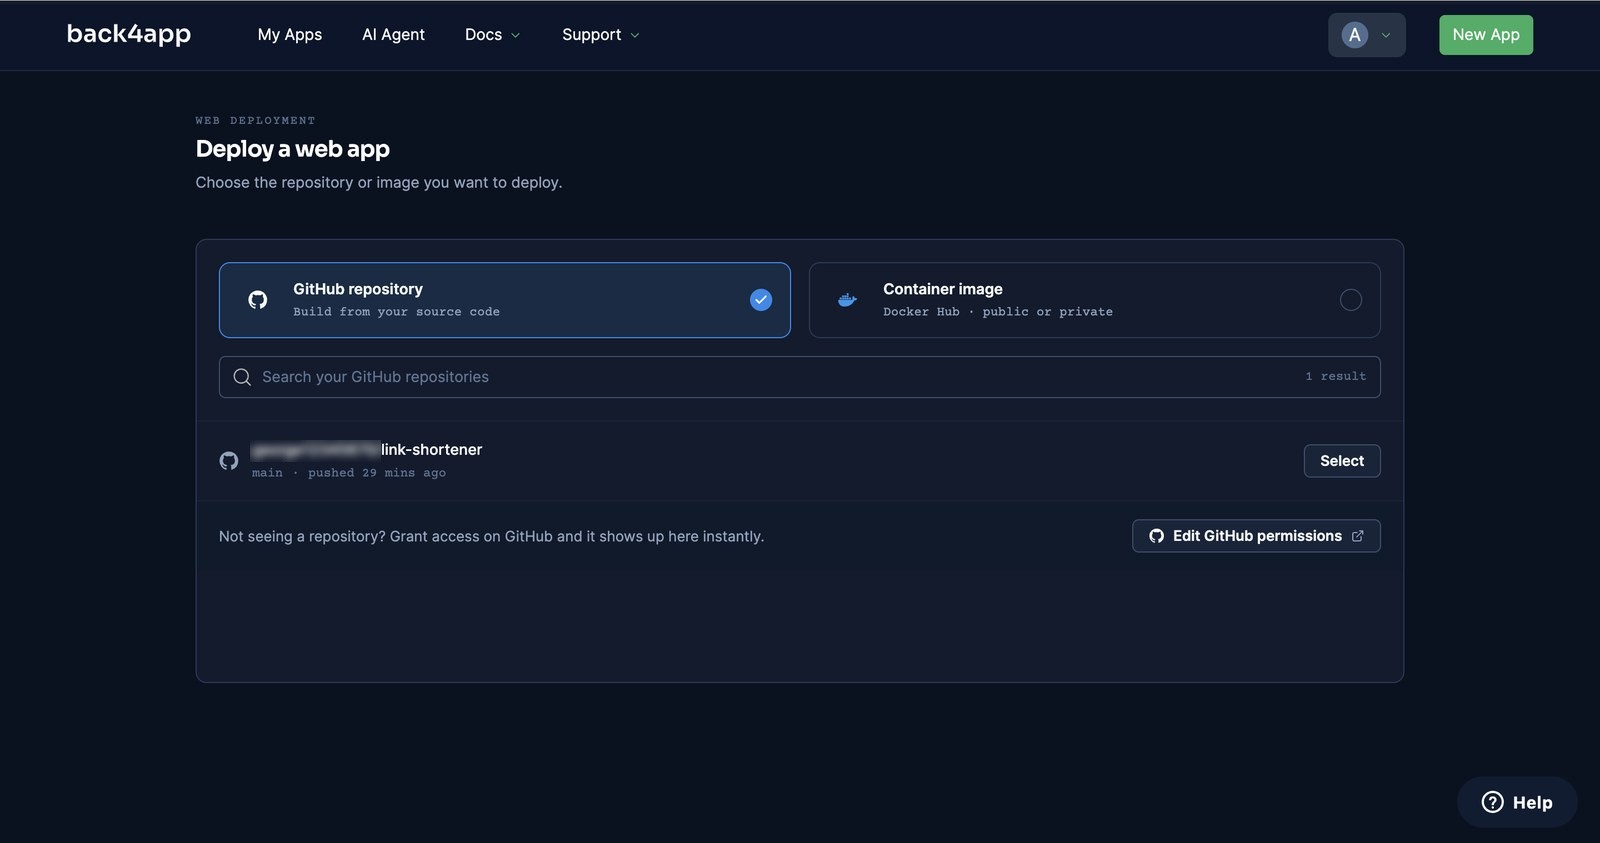Select the Container image radio option

click(x=1351, y=300)
